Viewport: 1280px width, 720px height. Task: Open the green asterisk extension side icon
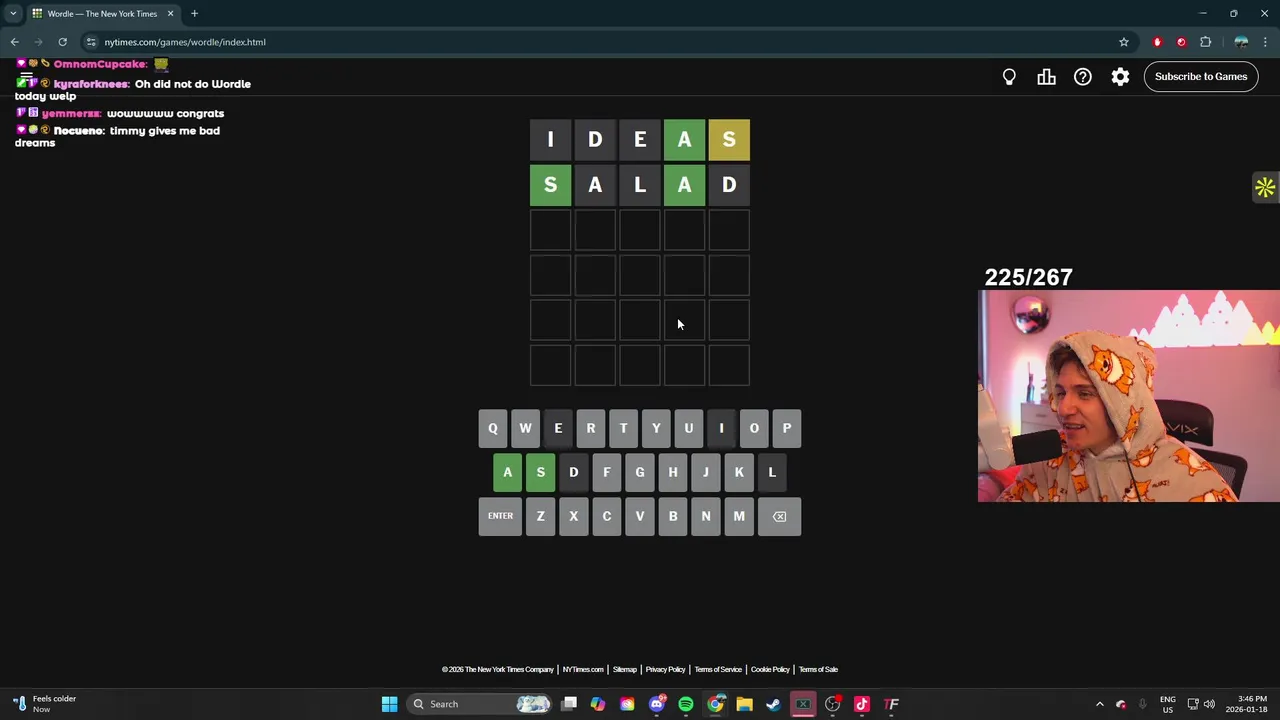pos(1265,187)
